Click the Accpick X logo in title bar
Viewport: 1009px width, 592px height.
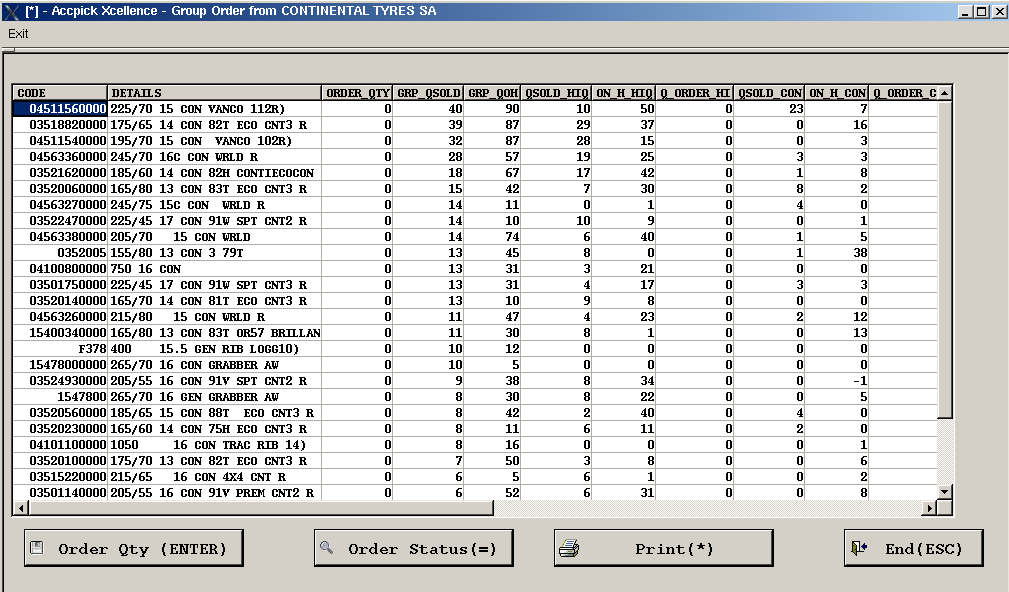(12, 11)
